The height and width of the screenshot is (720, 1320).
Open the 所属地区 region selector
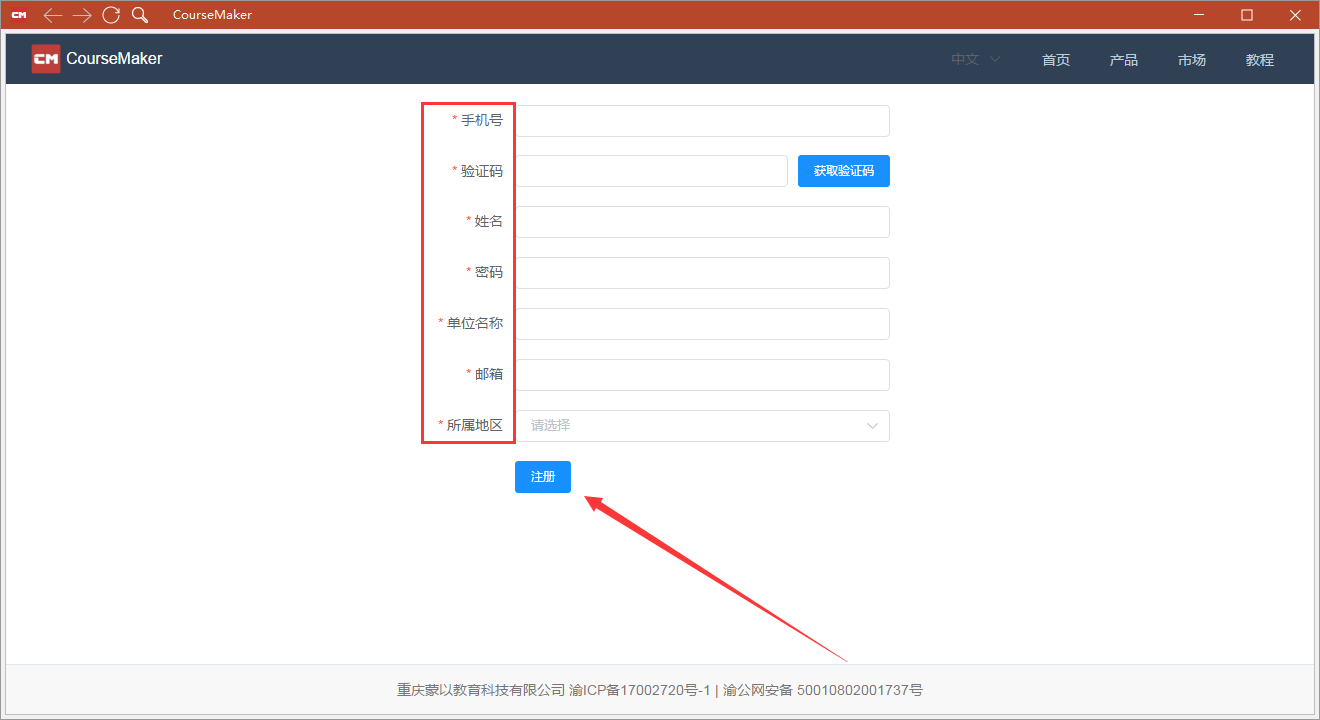[703, 425]
